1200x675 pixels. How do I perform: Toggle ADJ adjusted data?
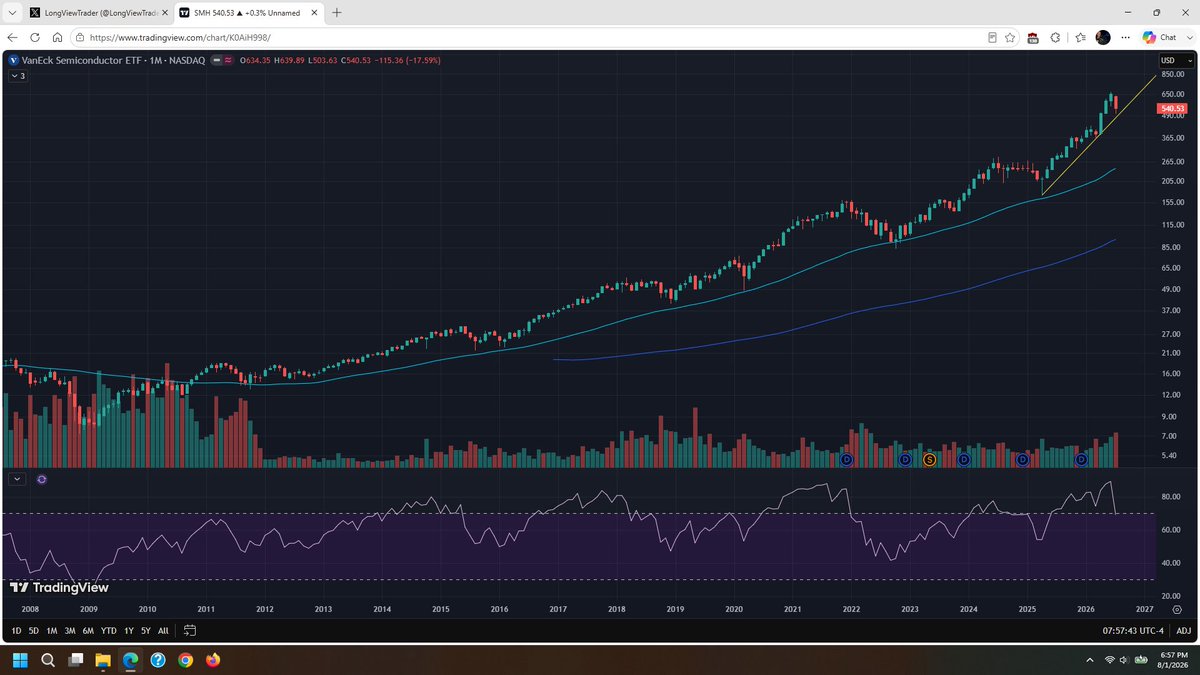click(1183, 631)
